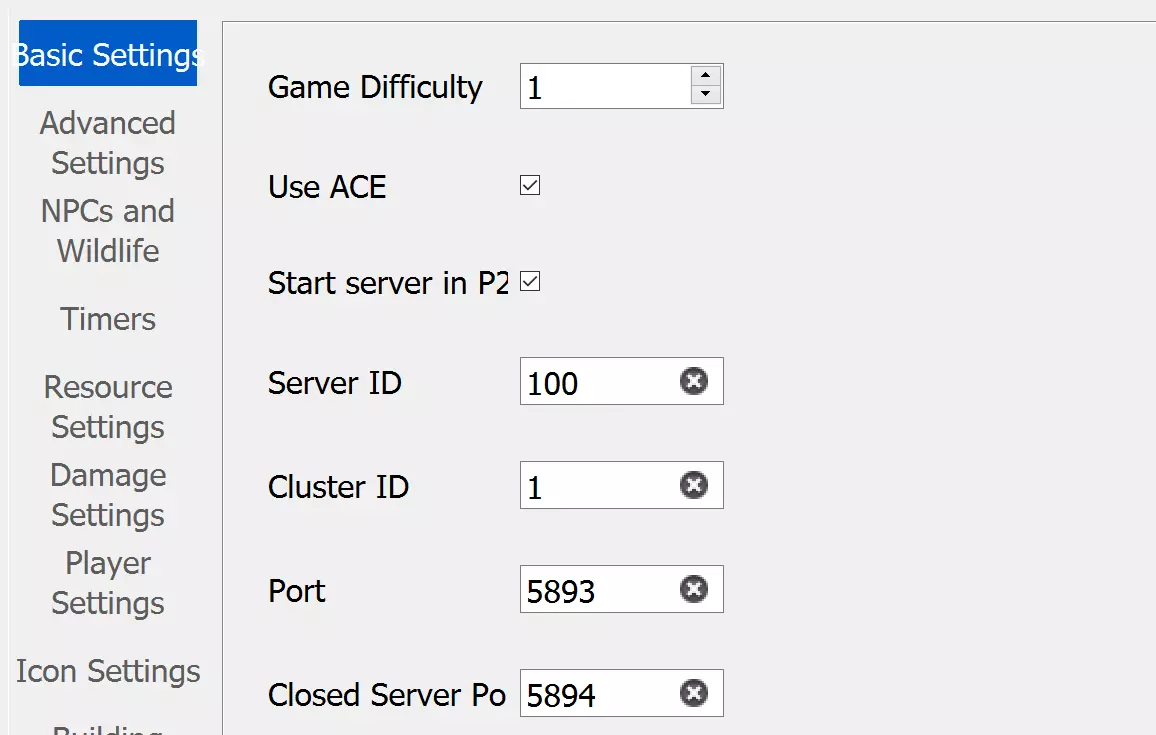Increase Game Difficulty with up arrow
The image size is (1156, 735).
tap(706, 76)
